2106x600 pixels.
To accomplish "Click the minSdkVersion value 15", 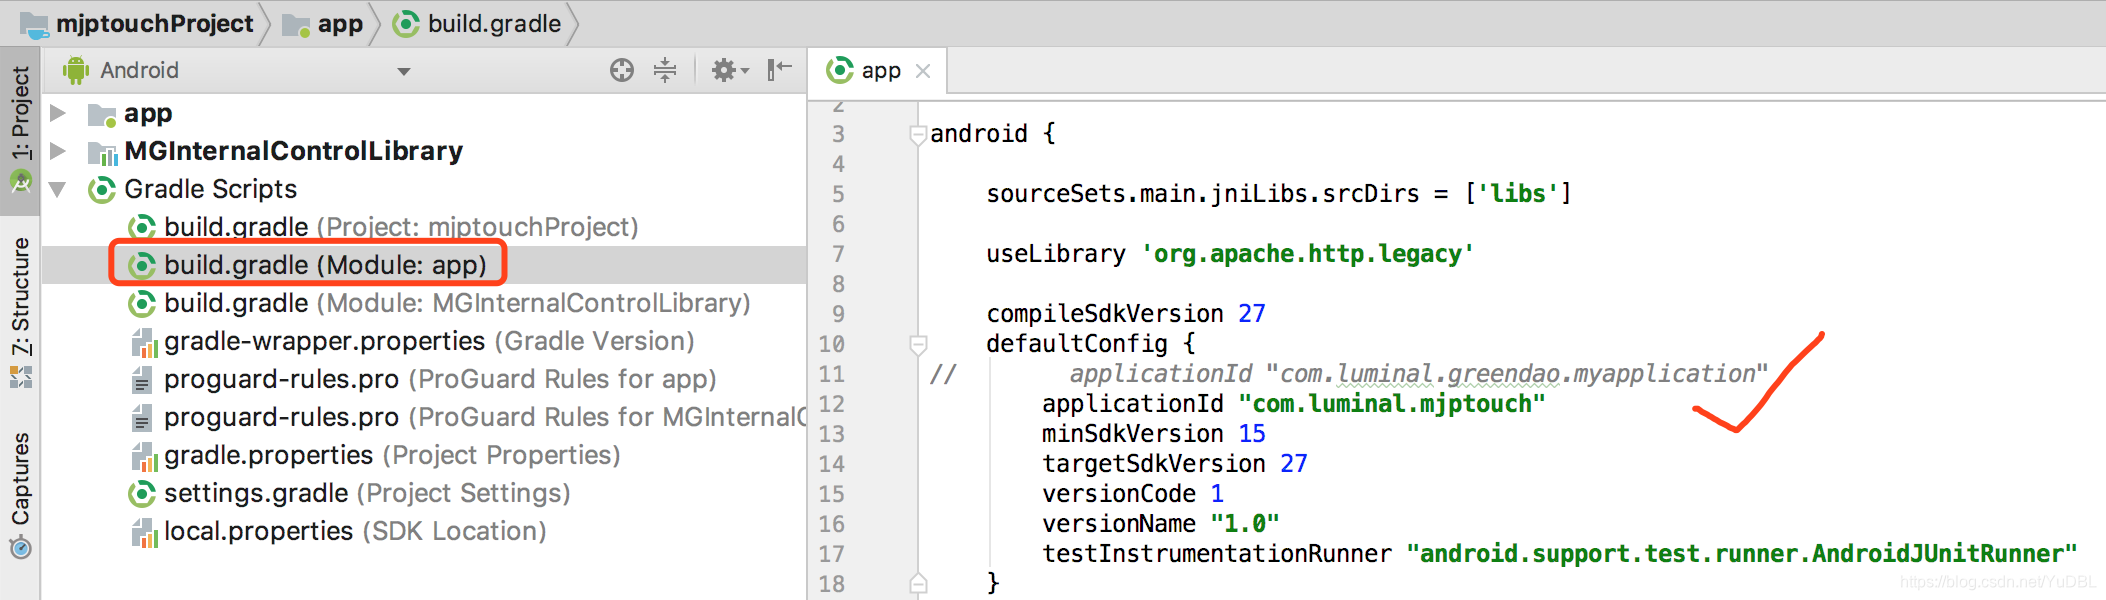I will pyautogui.click(x=1252, y=434).
